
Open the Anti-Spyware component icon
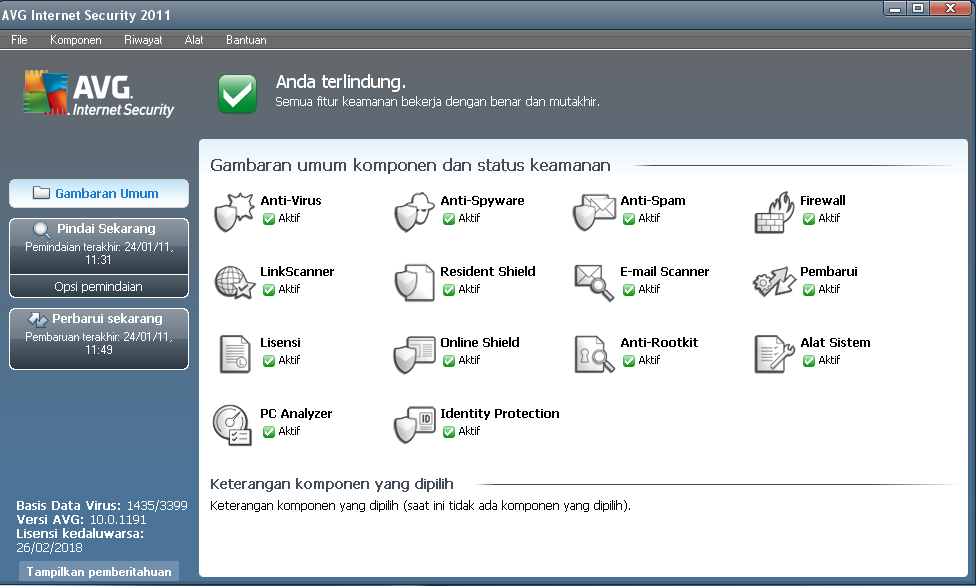414,212
